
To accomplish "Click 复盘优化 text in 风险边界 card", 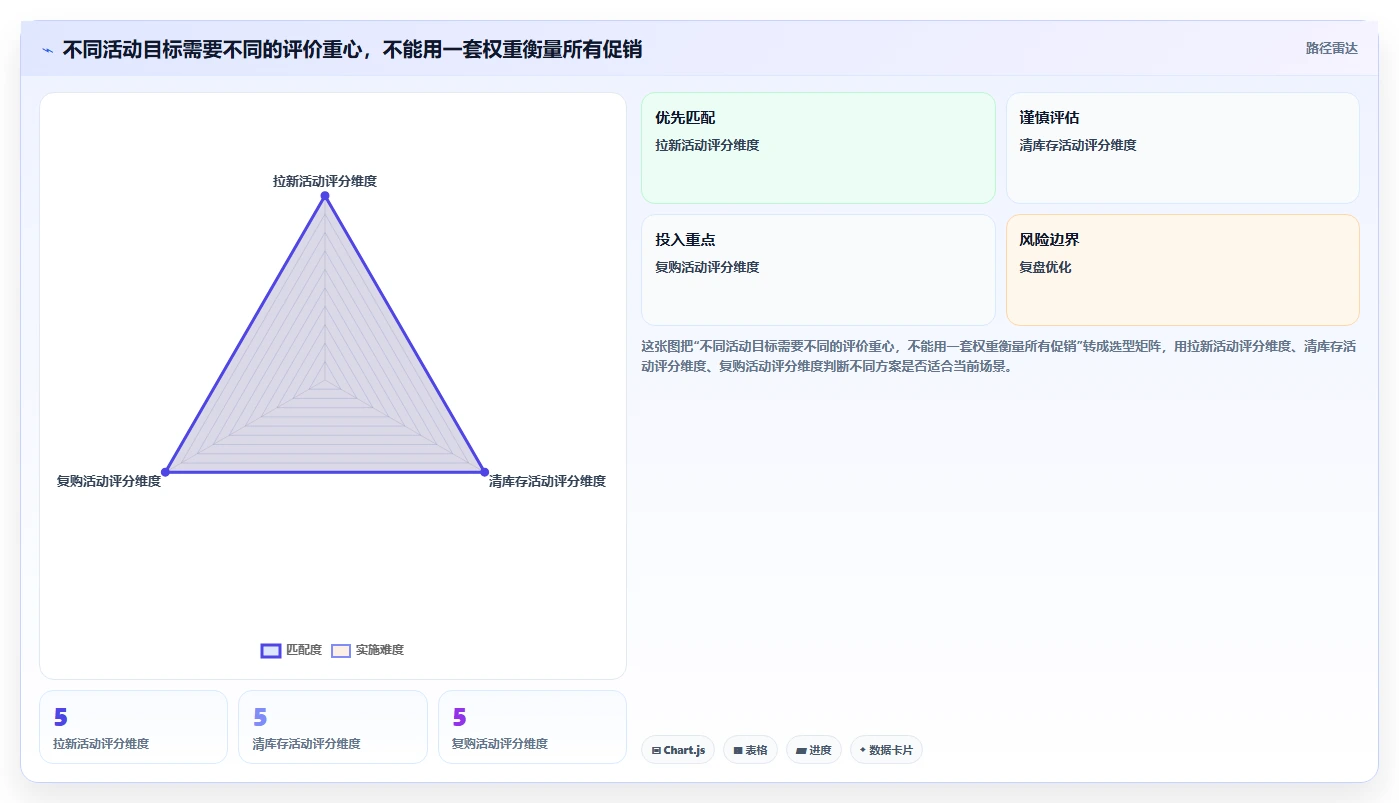I will coord(1045,267).
